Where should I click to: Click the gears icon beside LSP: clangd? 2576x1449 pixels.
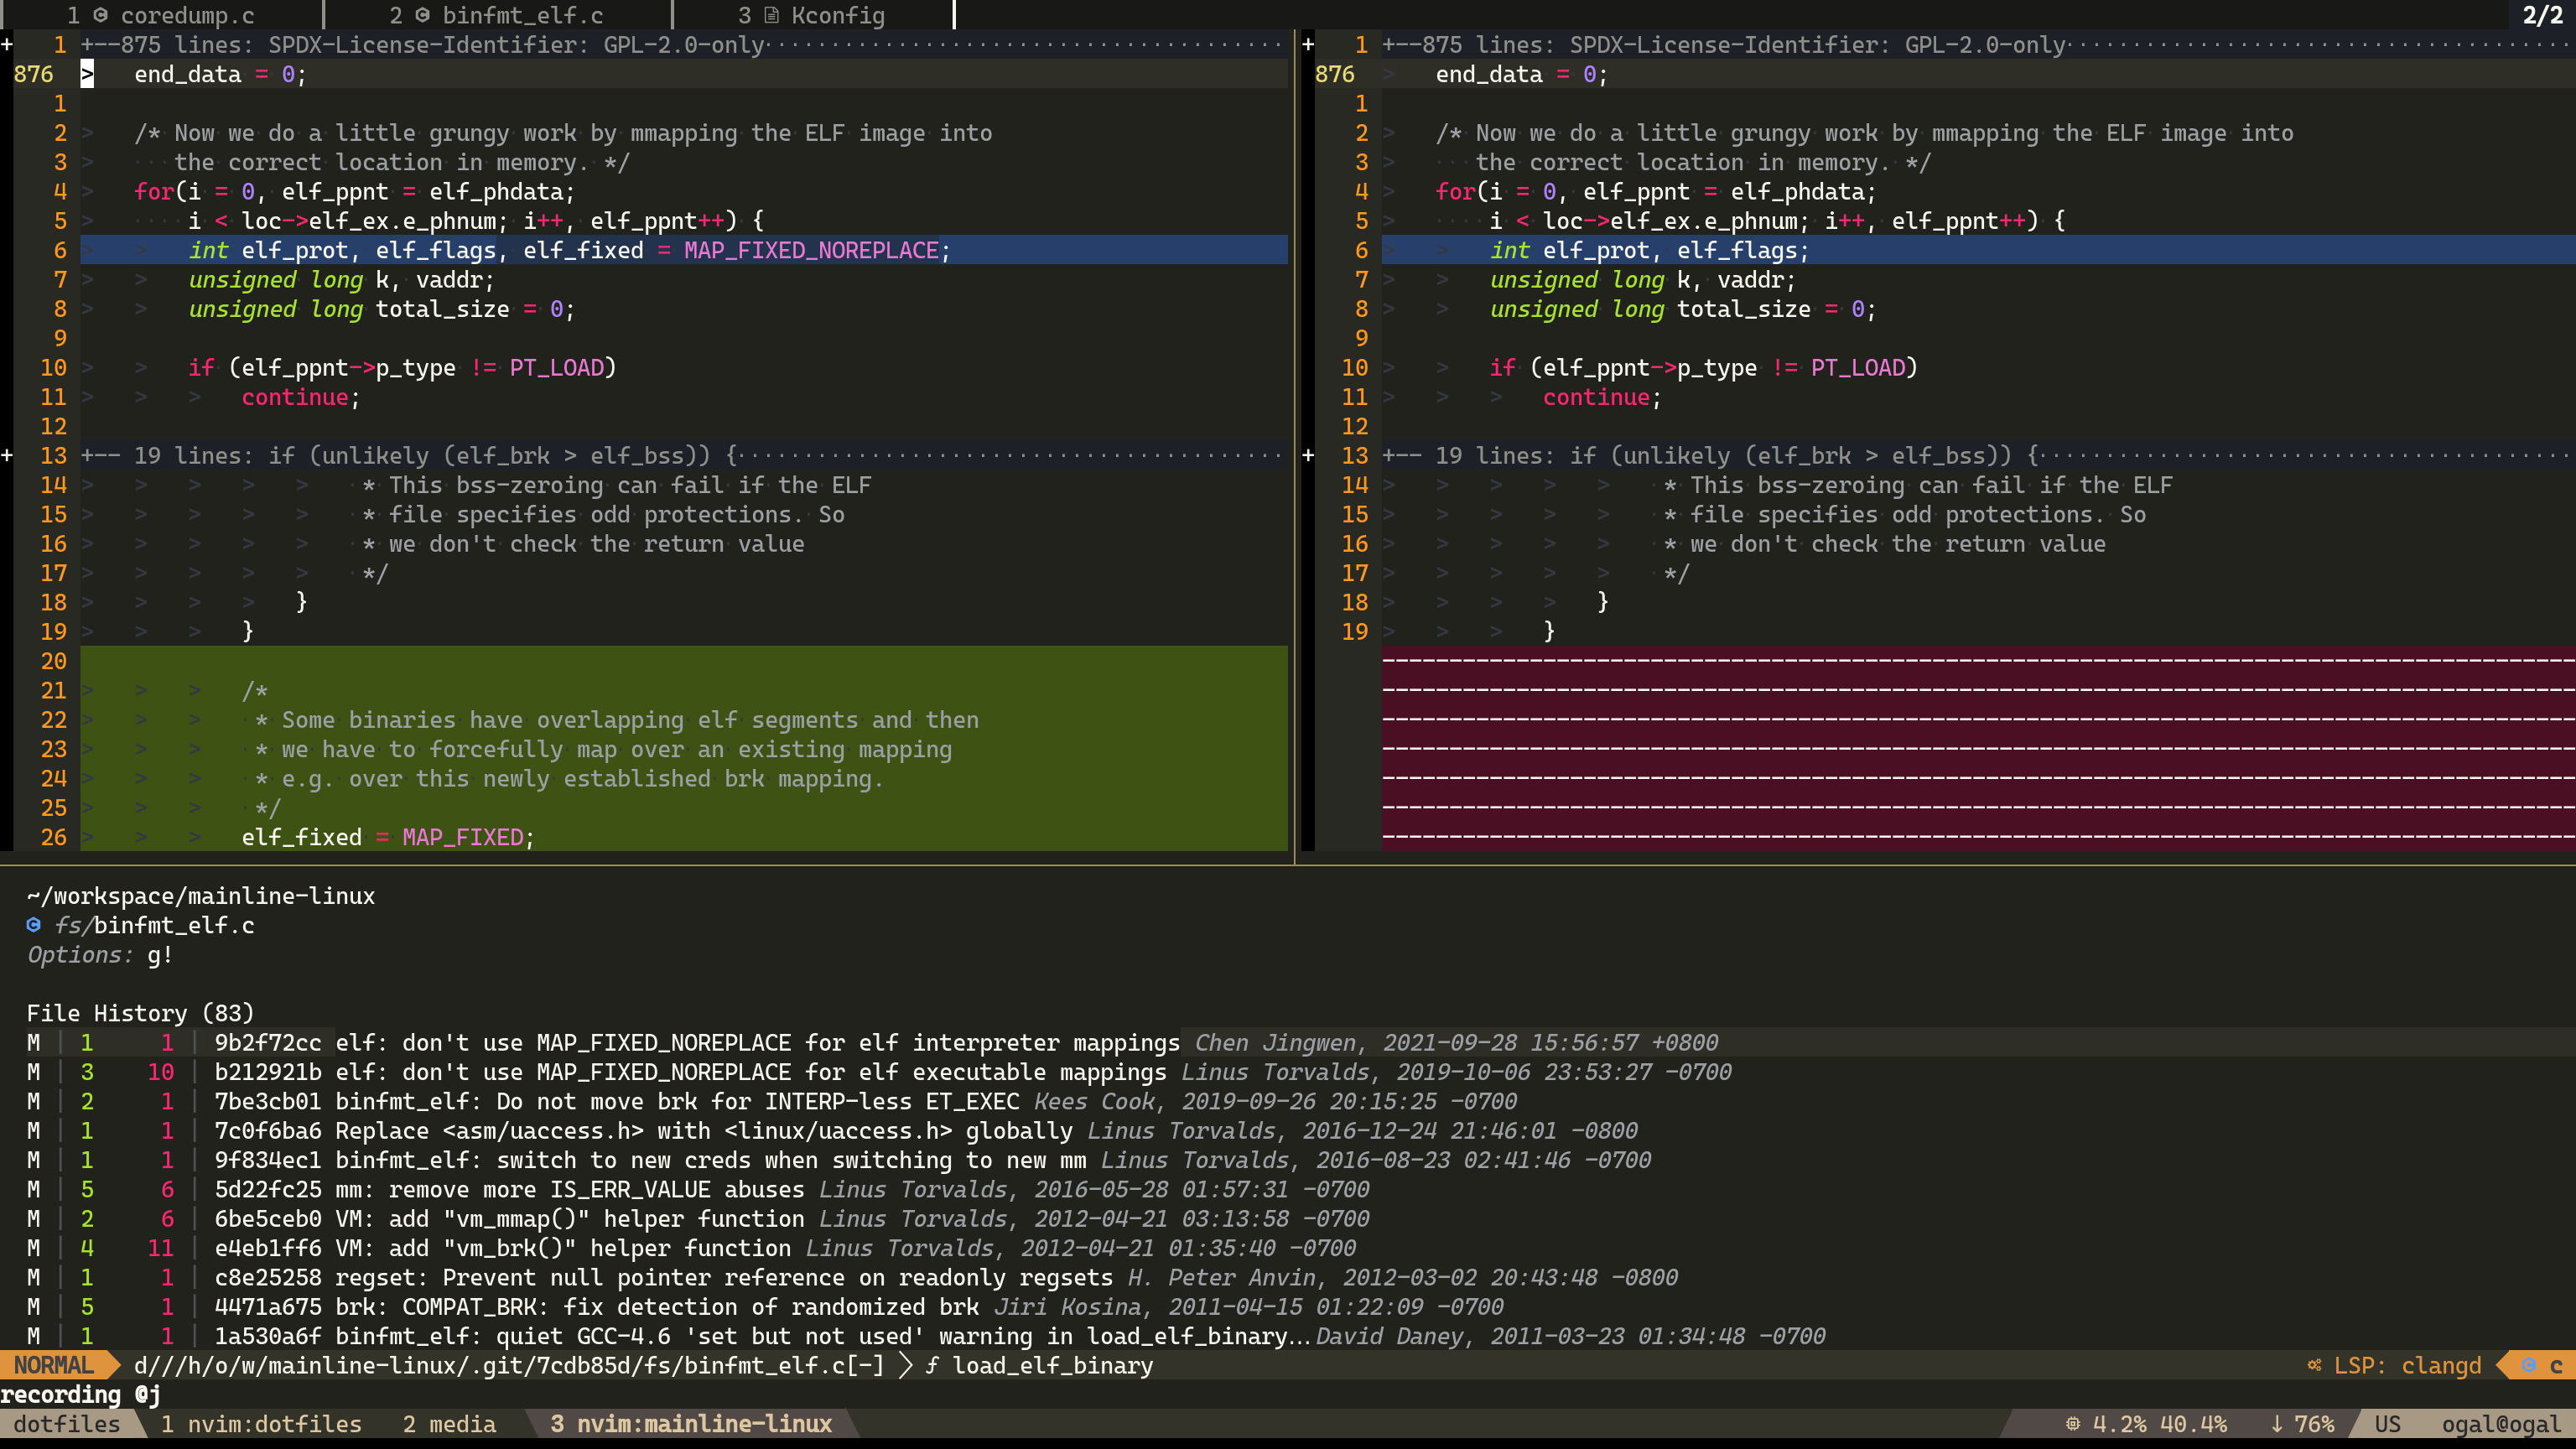2315,1366
